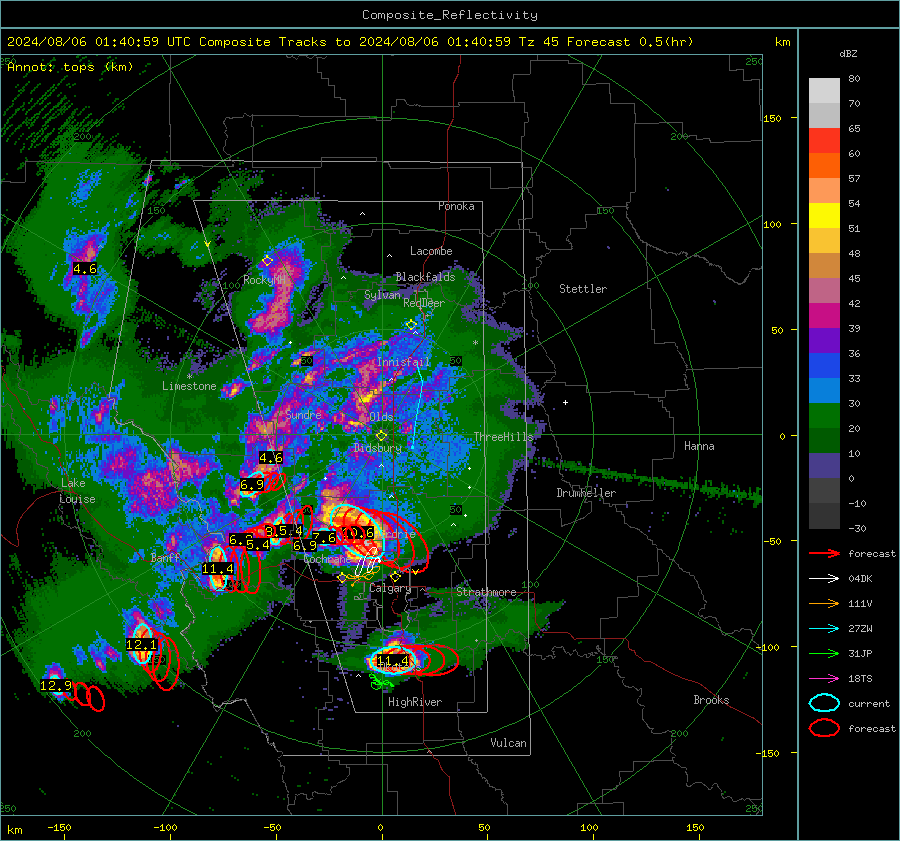Click the 100 tick on right axis

772,224
